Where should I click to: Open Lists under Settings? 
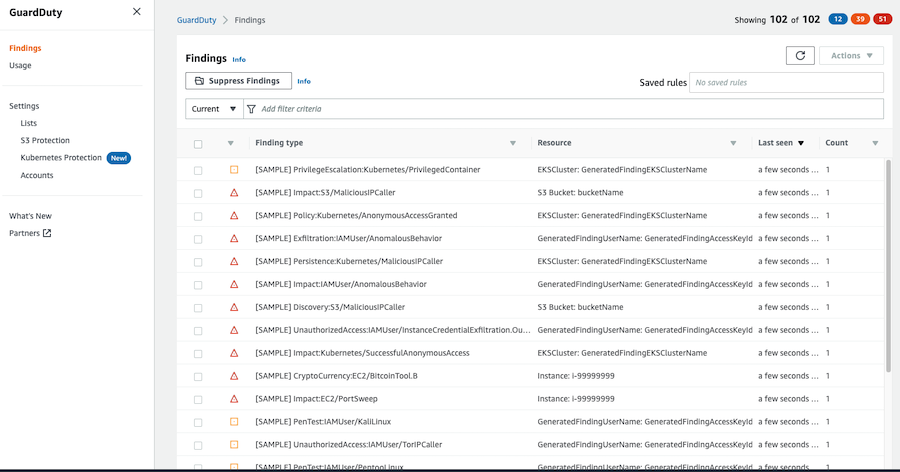(x=29, y=123)
